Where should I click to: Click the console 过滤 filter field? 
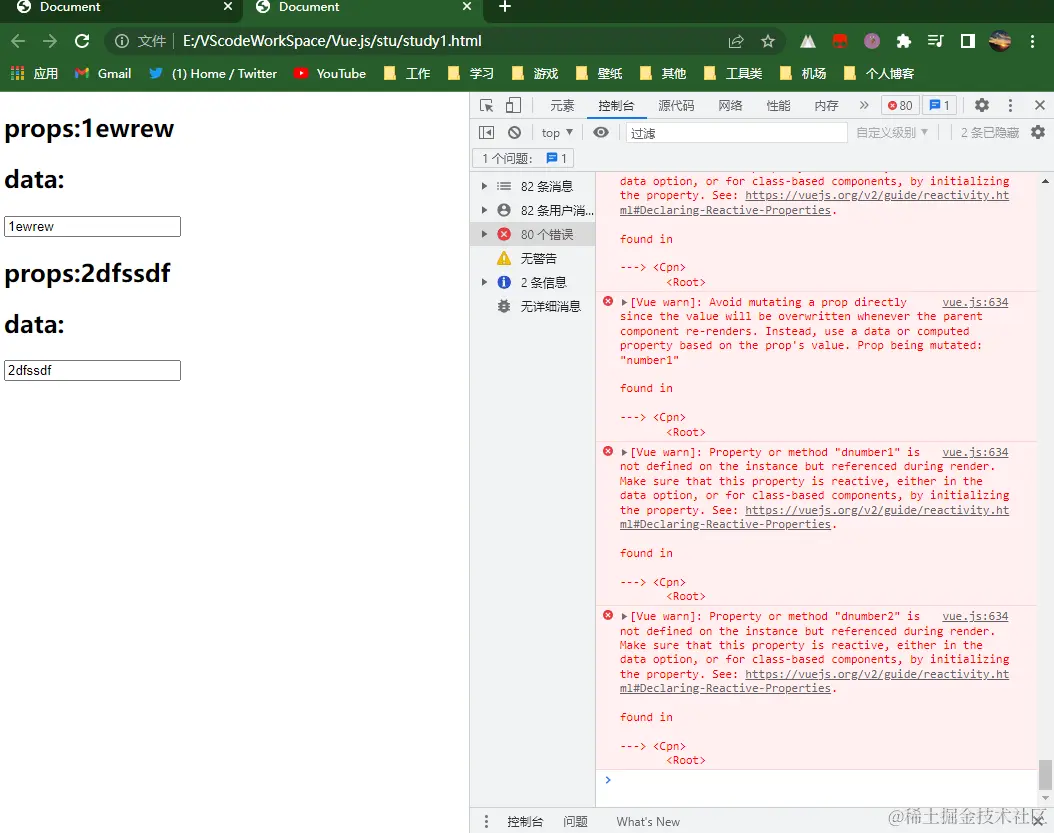736,133
